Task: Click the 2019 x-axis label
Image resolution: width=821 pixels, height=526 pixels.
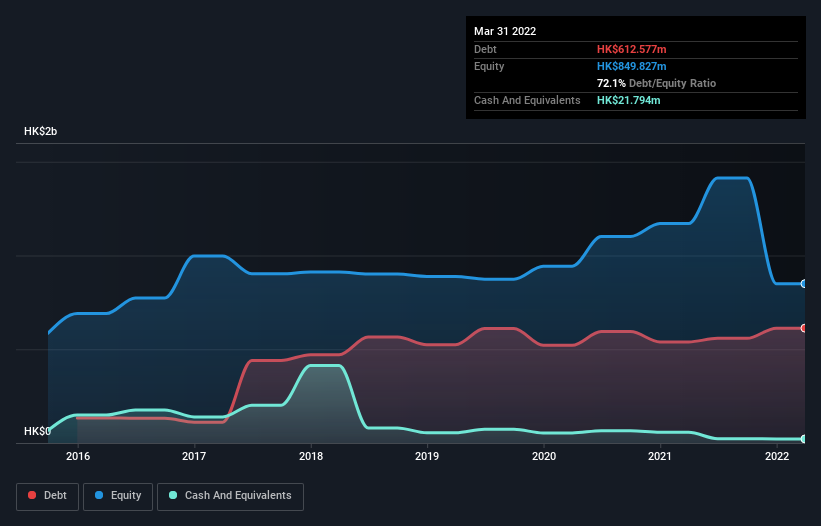Action: coord(427,456)
